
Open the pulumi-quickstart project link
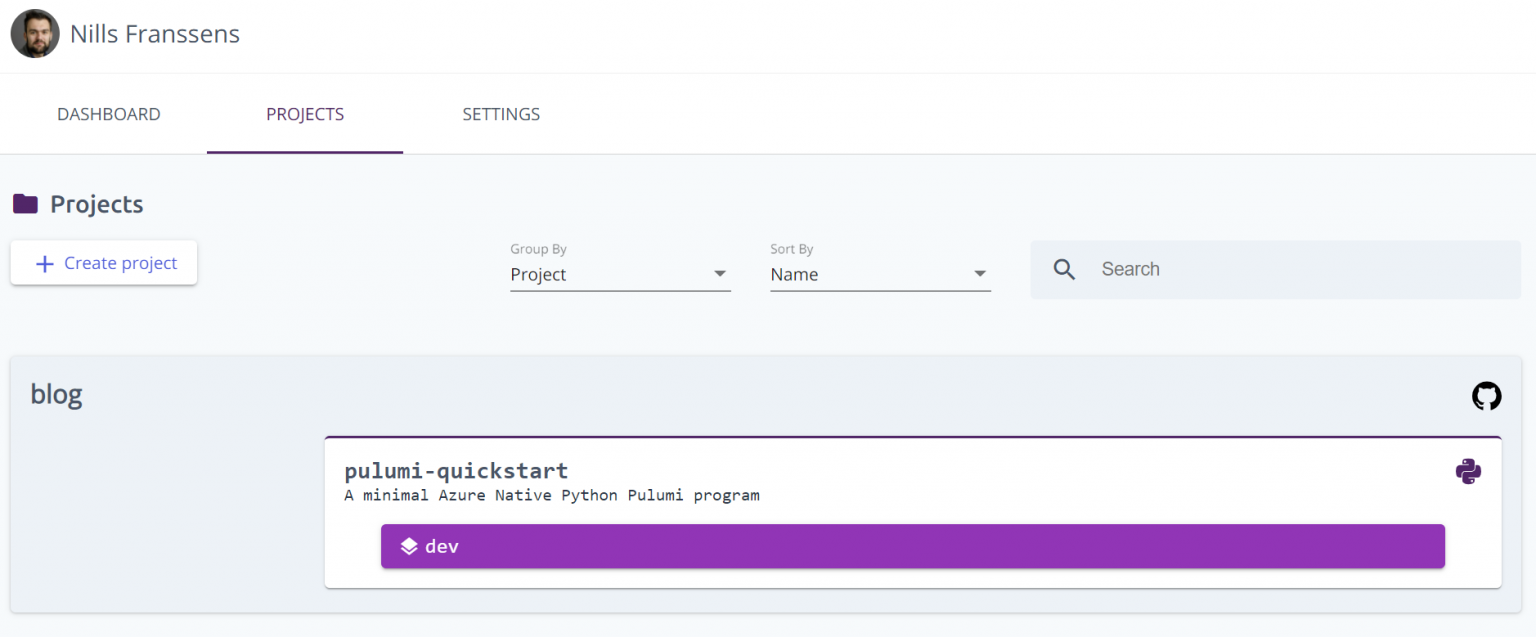[456, 470]
